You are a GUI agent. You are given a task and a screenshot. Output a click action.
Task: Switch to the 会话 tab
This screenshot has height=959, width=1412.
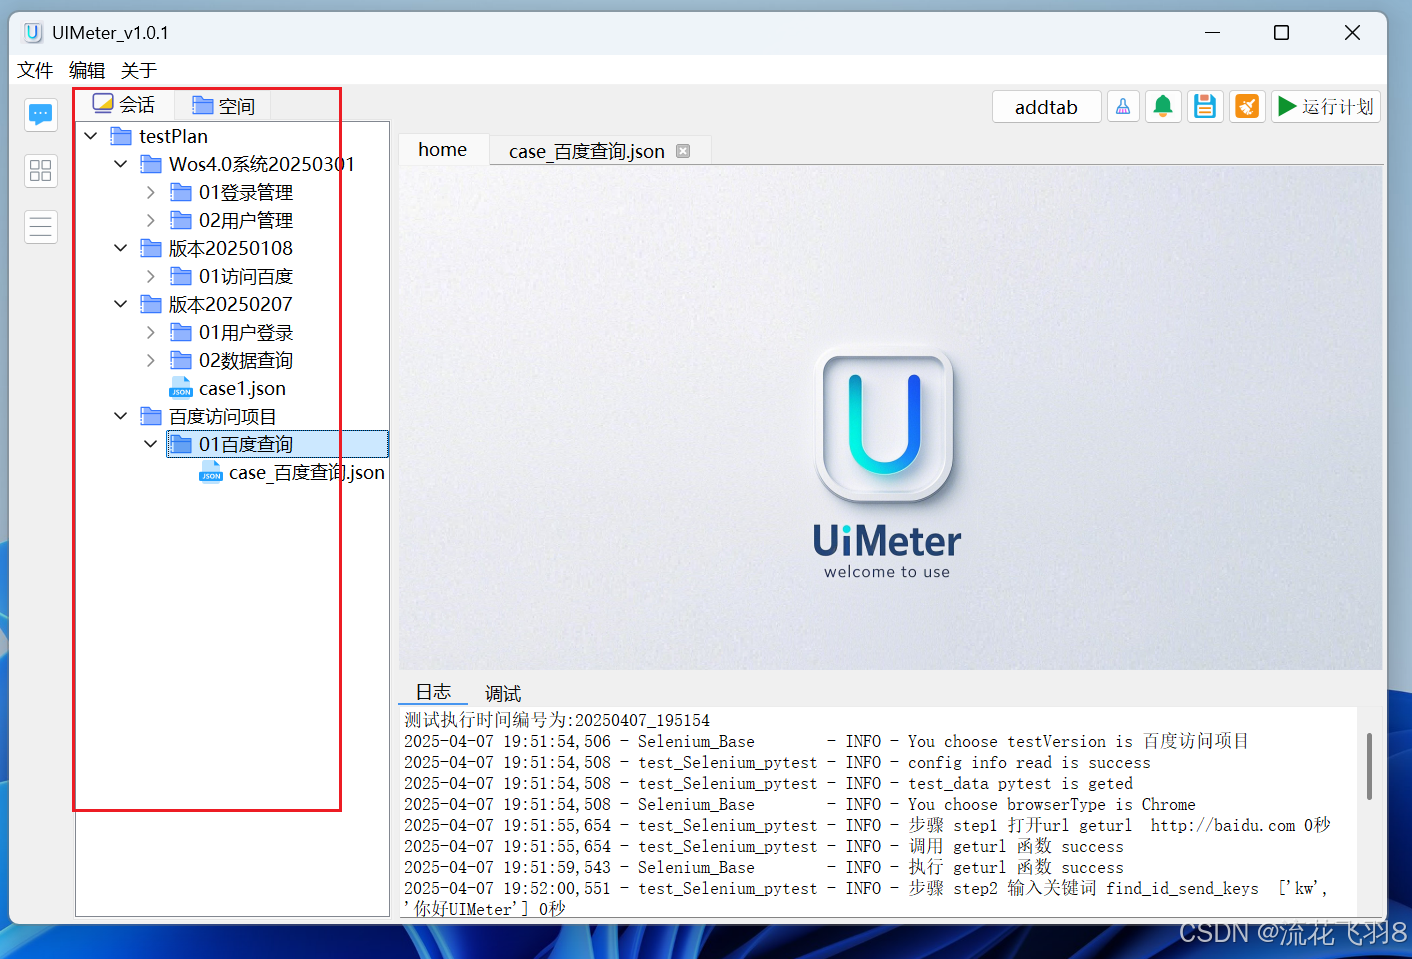[125, 105]
